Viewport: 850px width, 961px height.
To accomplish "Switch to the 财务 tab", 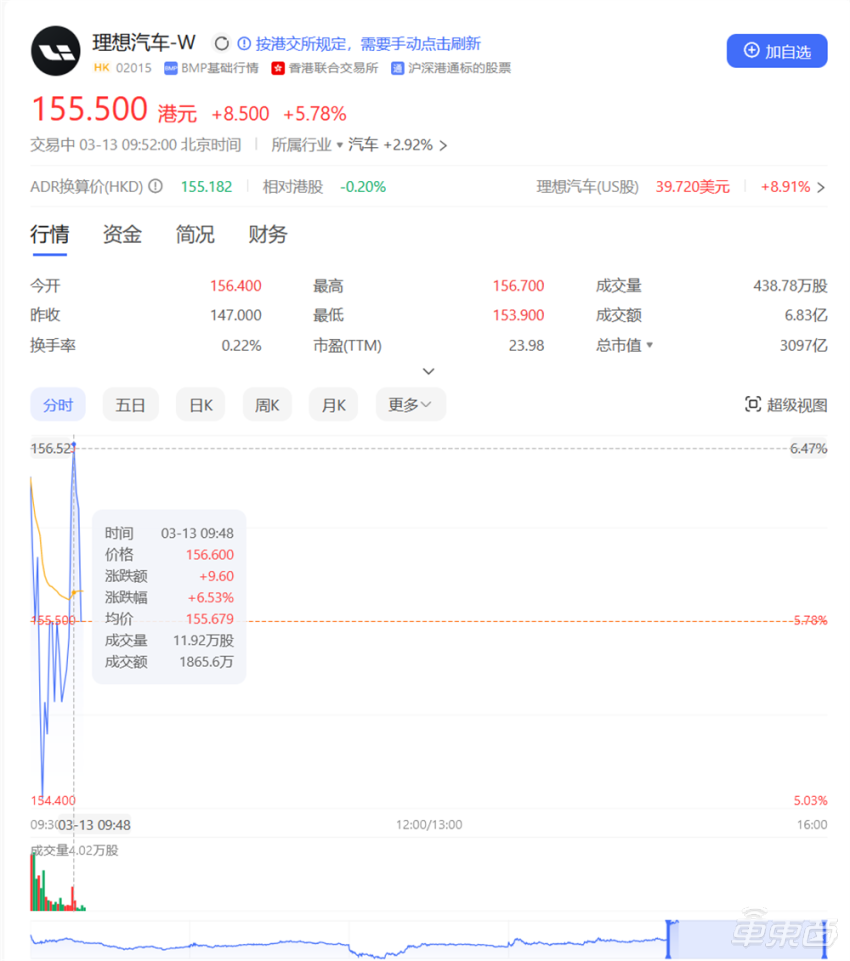I will [268, 235].
